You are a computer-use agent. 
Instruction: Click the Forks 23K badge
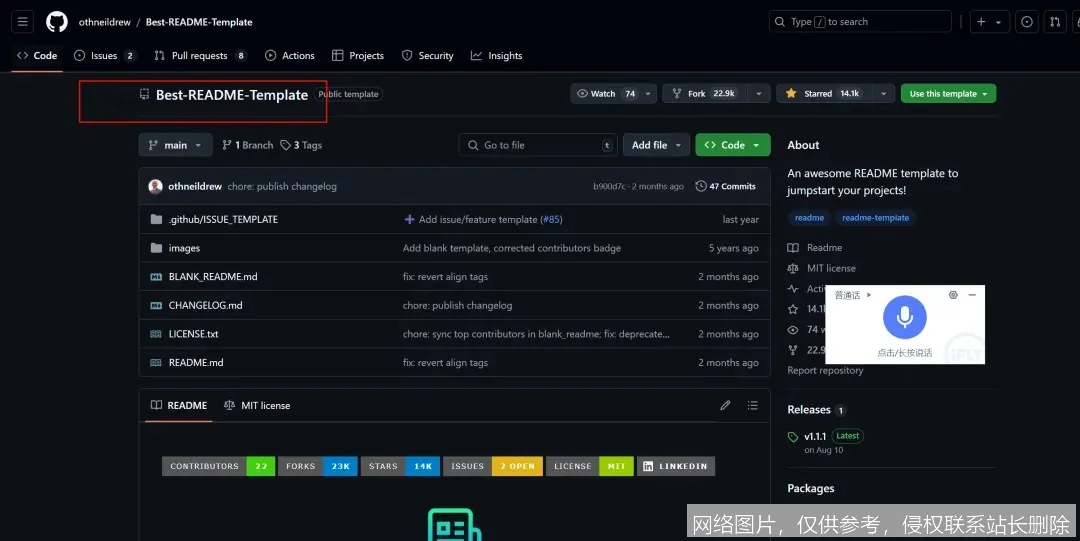pyautogui.click(x=318, y=466)
